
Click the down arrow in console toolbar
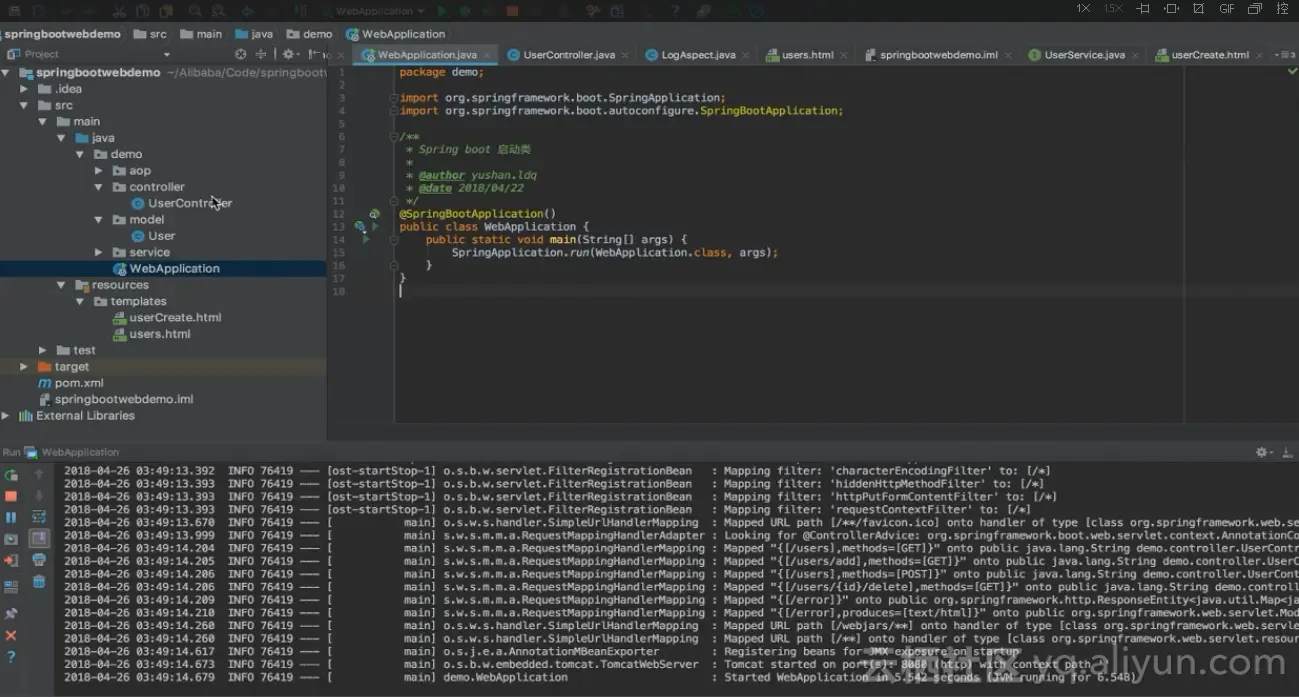coord(39,496)
